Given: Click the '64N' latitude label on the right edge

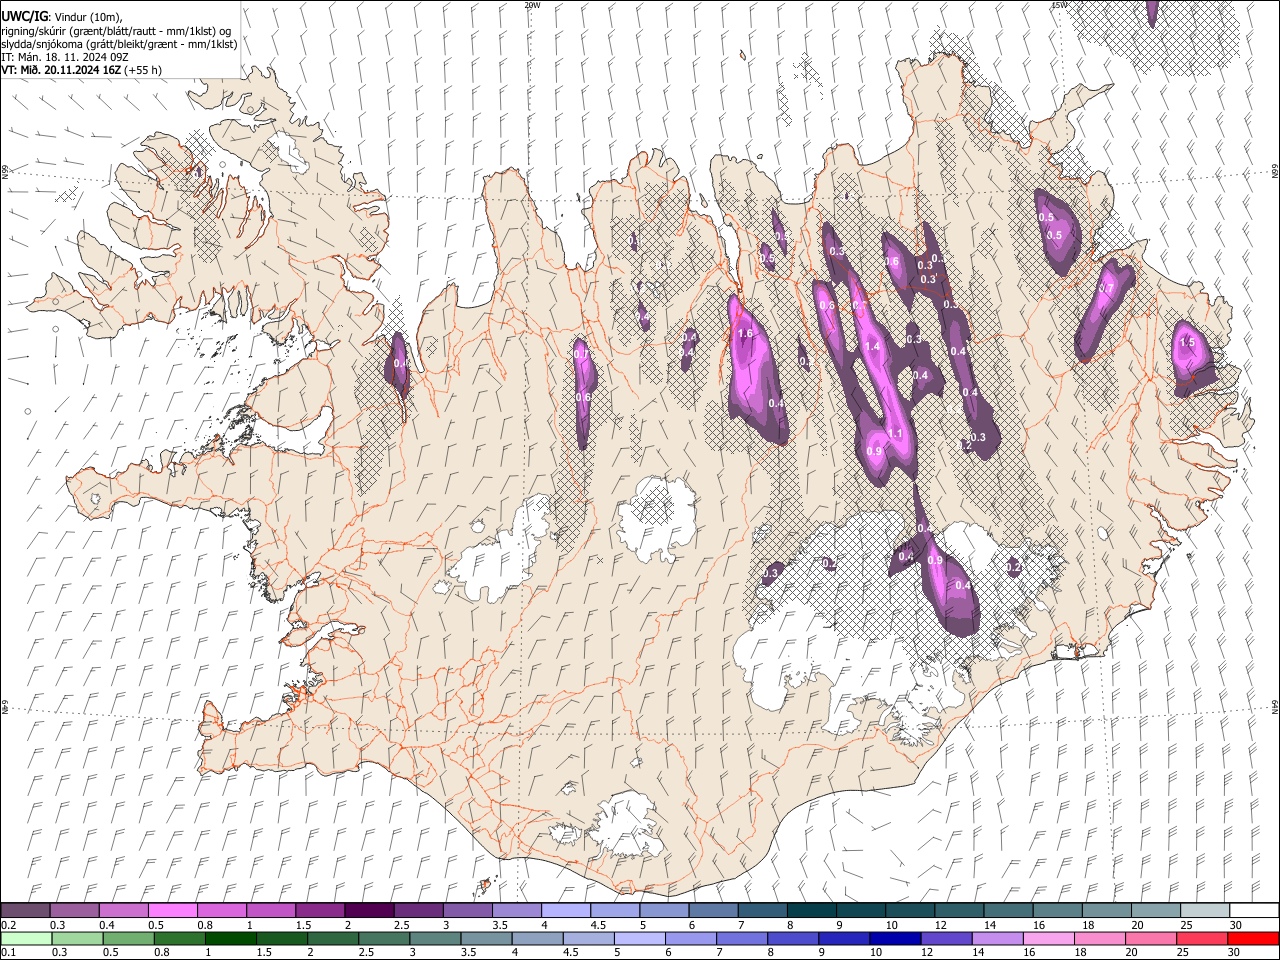Looking at the screenshot, I should [1275, 706].
